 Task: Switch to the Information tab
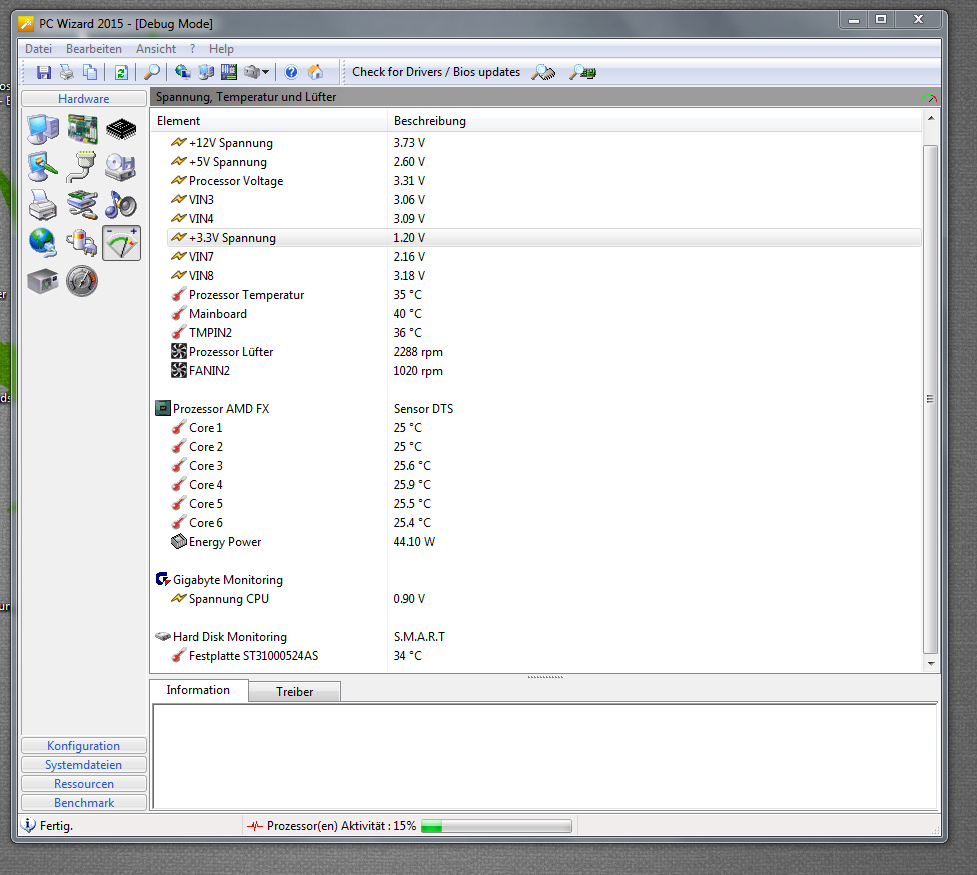(x=198, y=690)
